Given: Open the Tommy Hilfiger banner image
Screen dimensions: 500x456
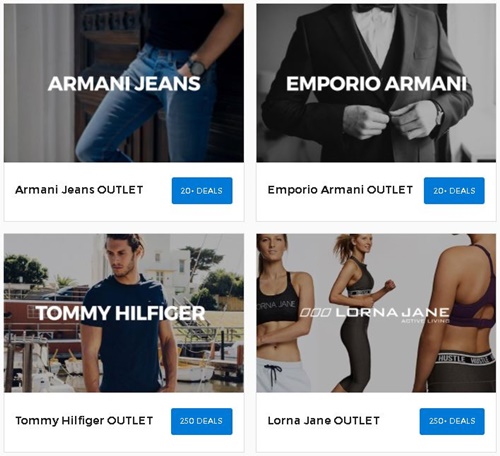Looking at the screenshot, I should click(124, 313).
